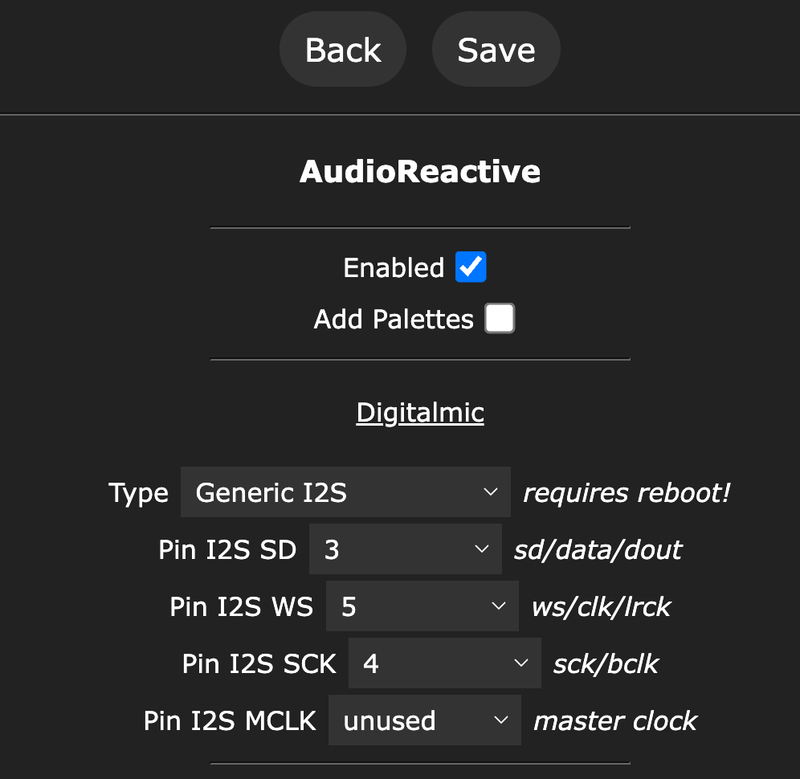Click the "requires reboot!" note
The height and width of the screenshot is (779, 800).
(x=627, y=492)
